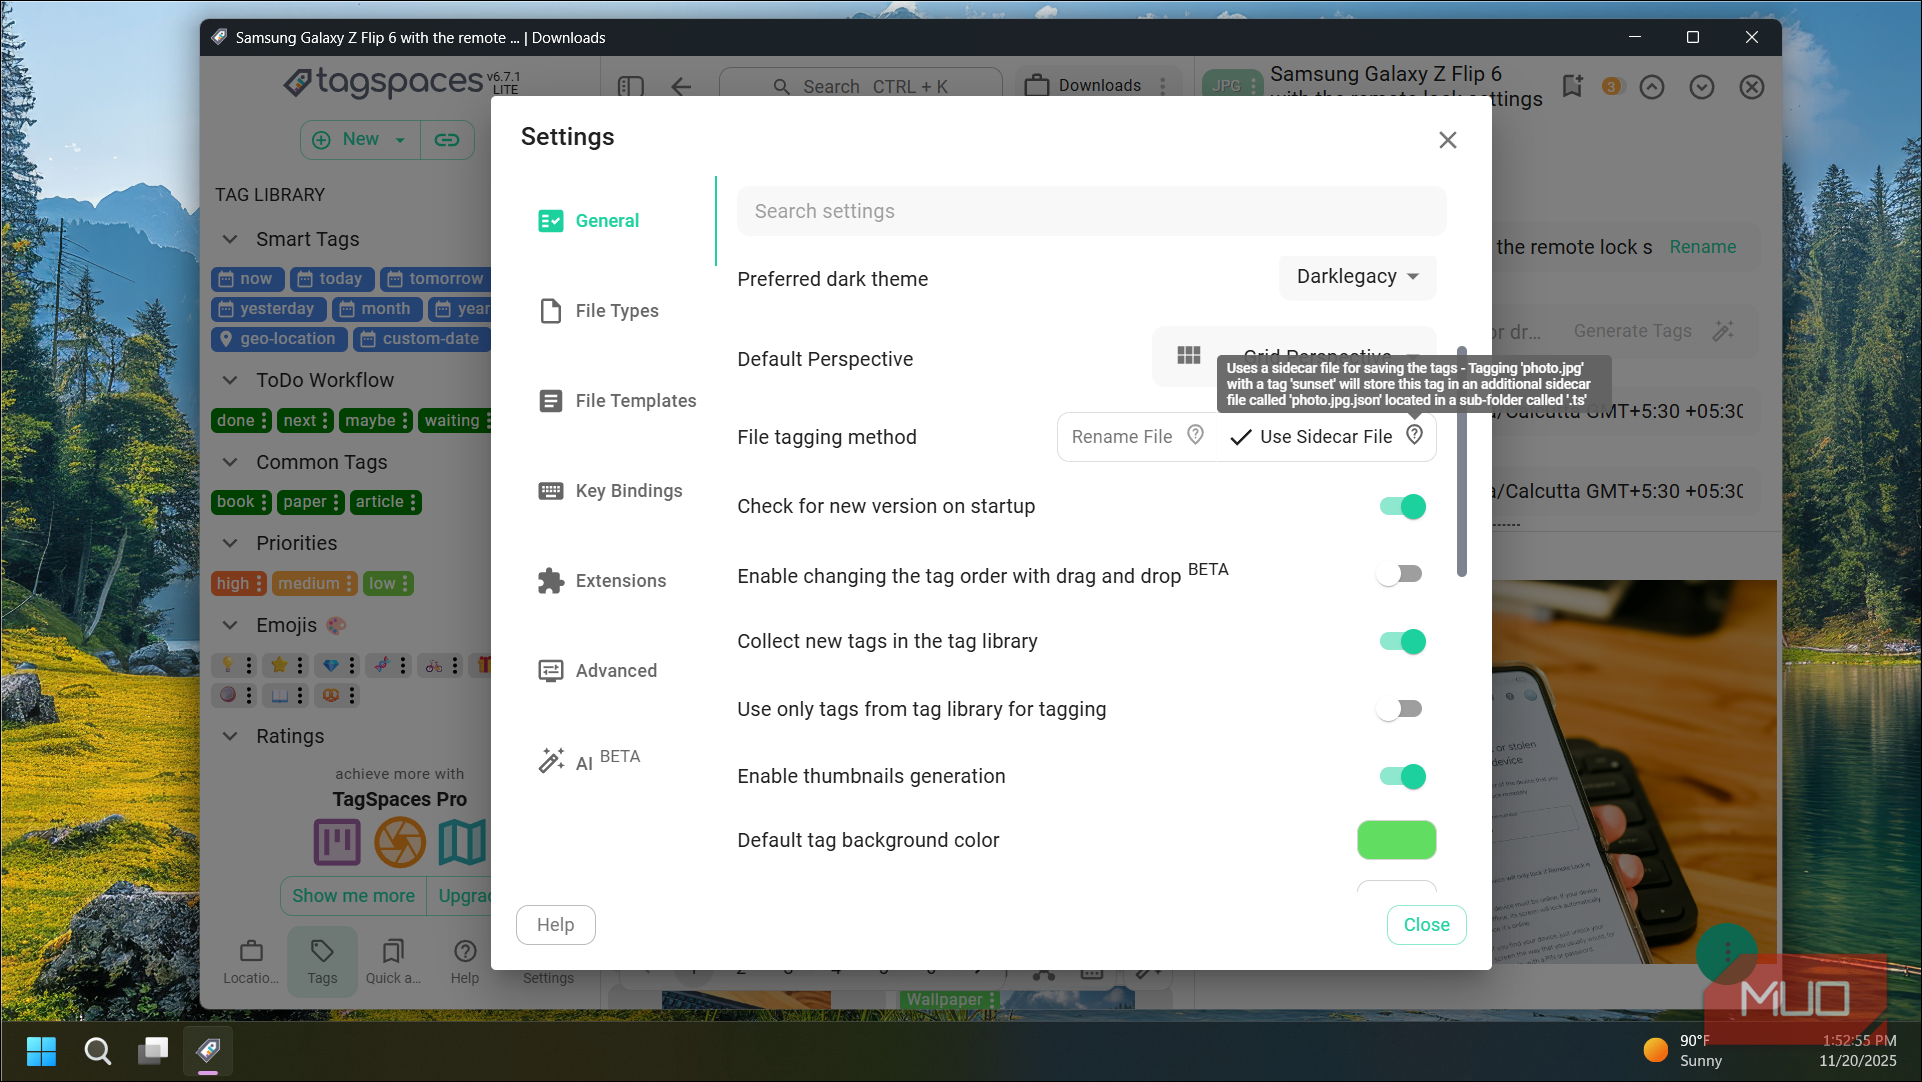Screen dimensions: 1922x1082
Task: Collapse the ToDo Workflow group
Action: (230, 380)
